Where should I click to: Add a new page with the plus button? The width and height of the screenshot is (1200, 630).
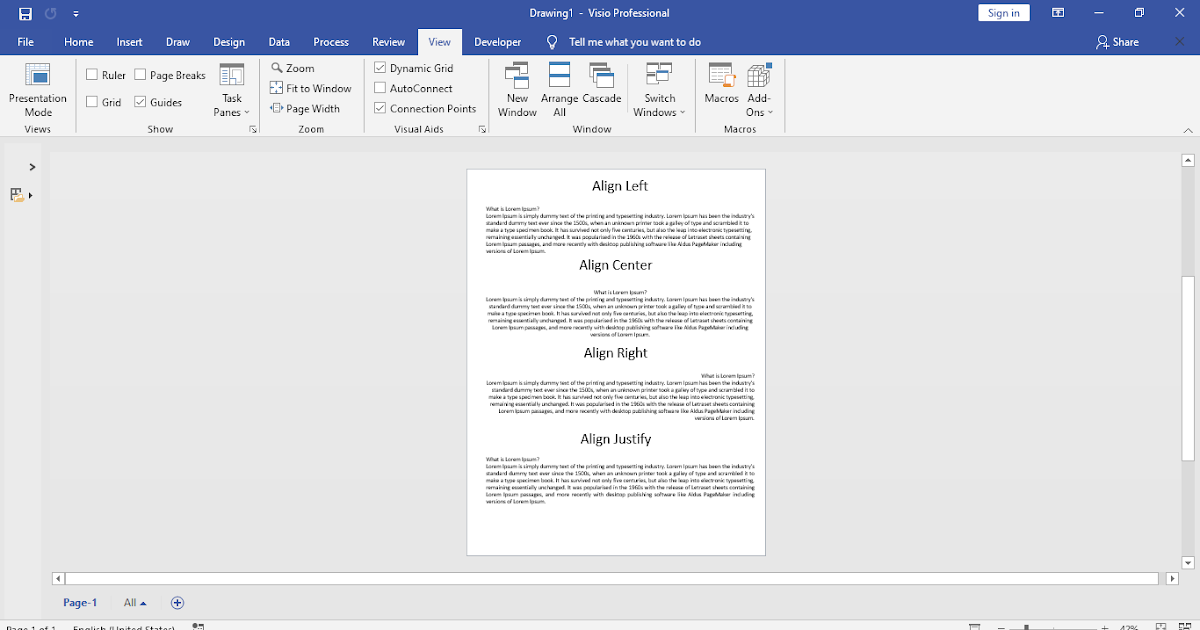pyautogui.click(x=177, y=602)
